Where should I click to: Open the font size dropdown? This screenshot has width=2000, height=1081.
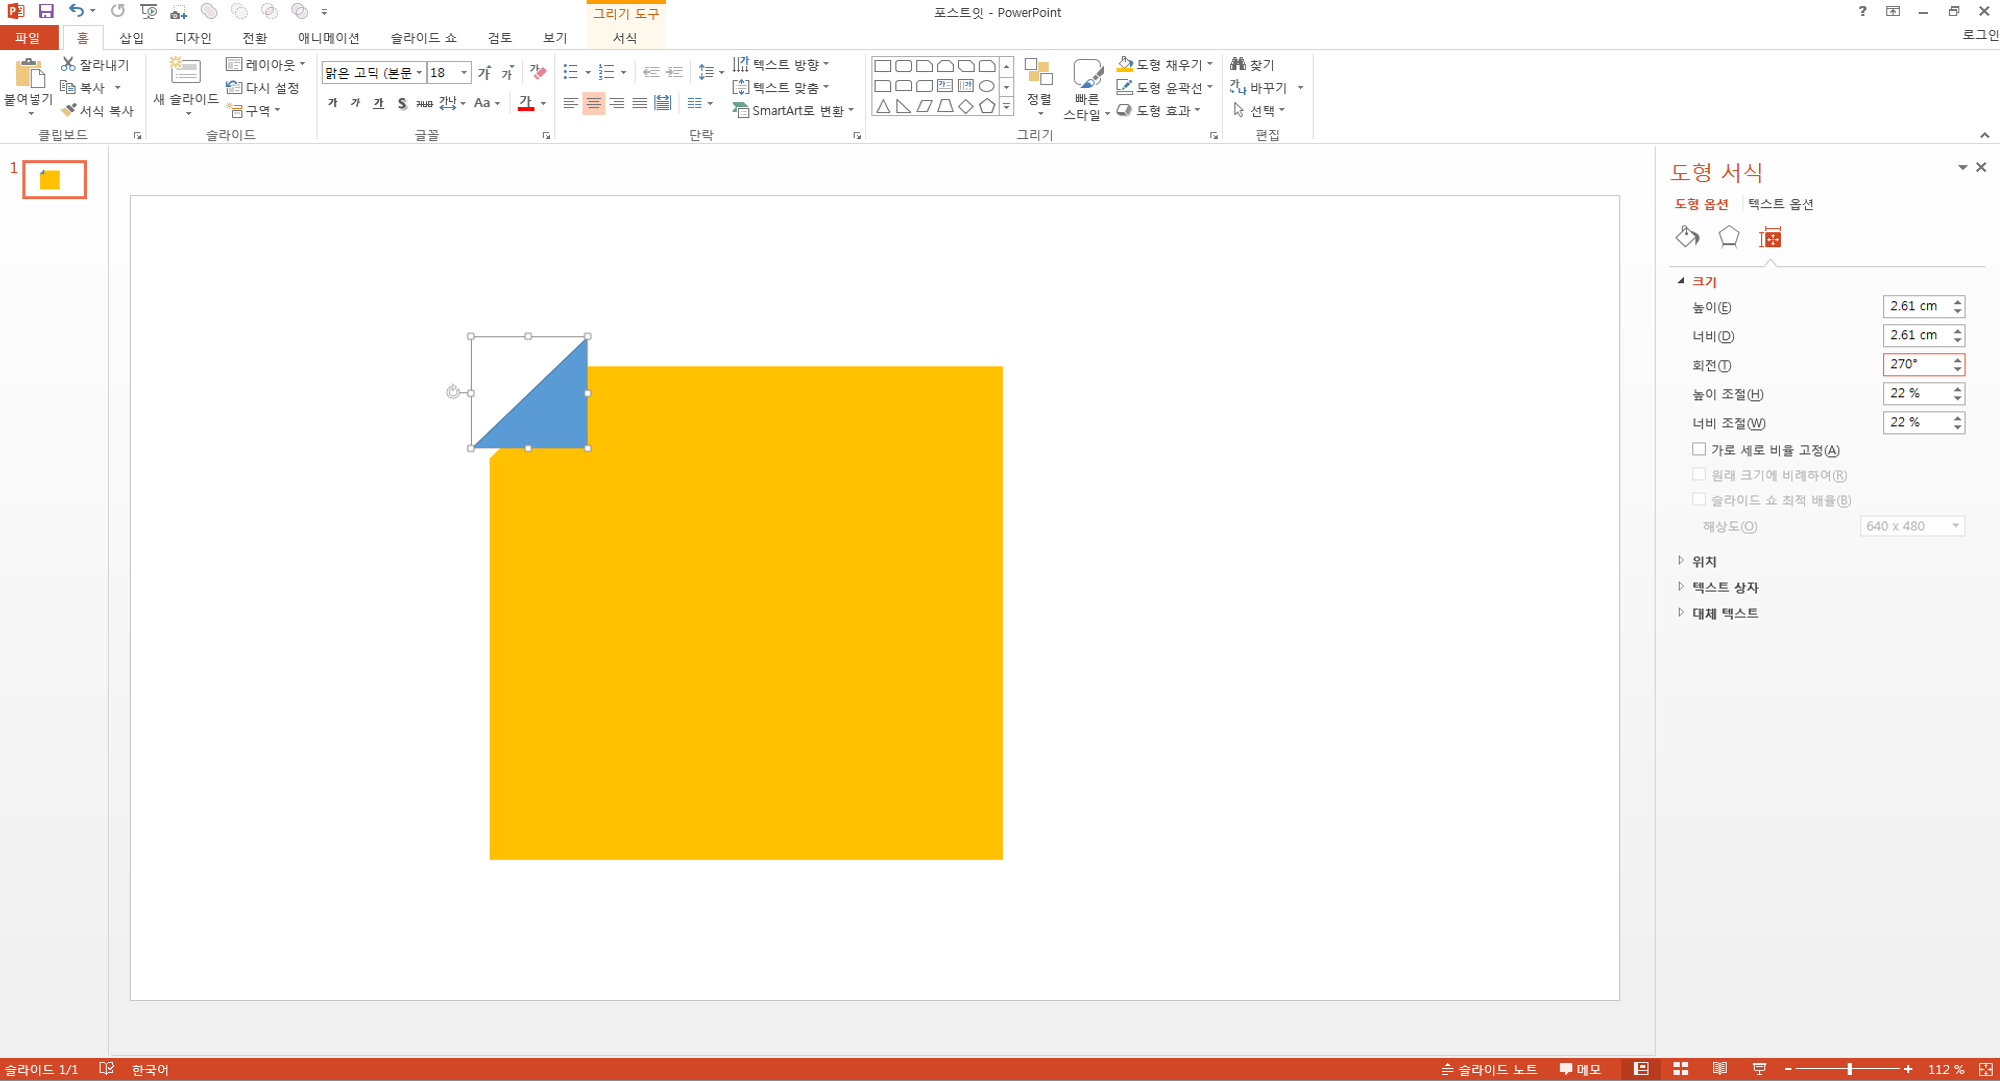(x=464, y=72)
